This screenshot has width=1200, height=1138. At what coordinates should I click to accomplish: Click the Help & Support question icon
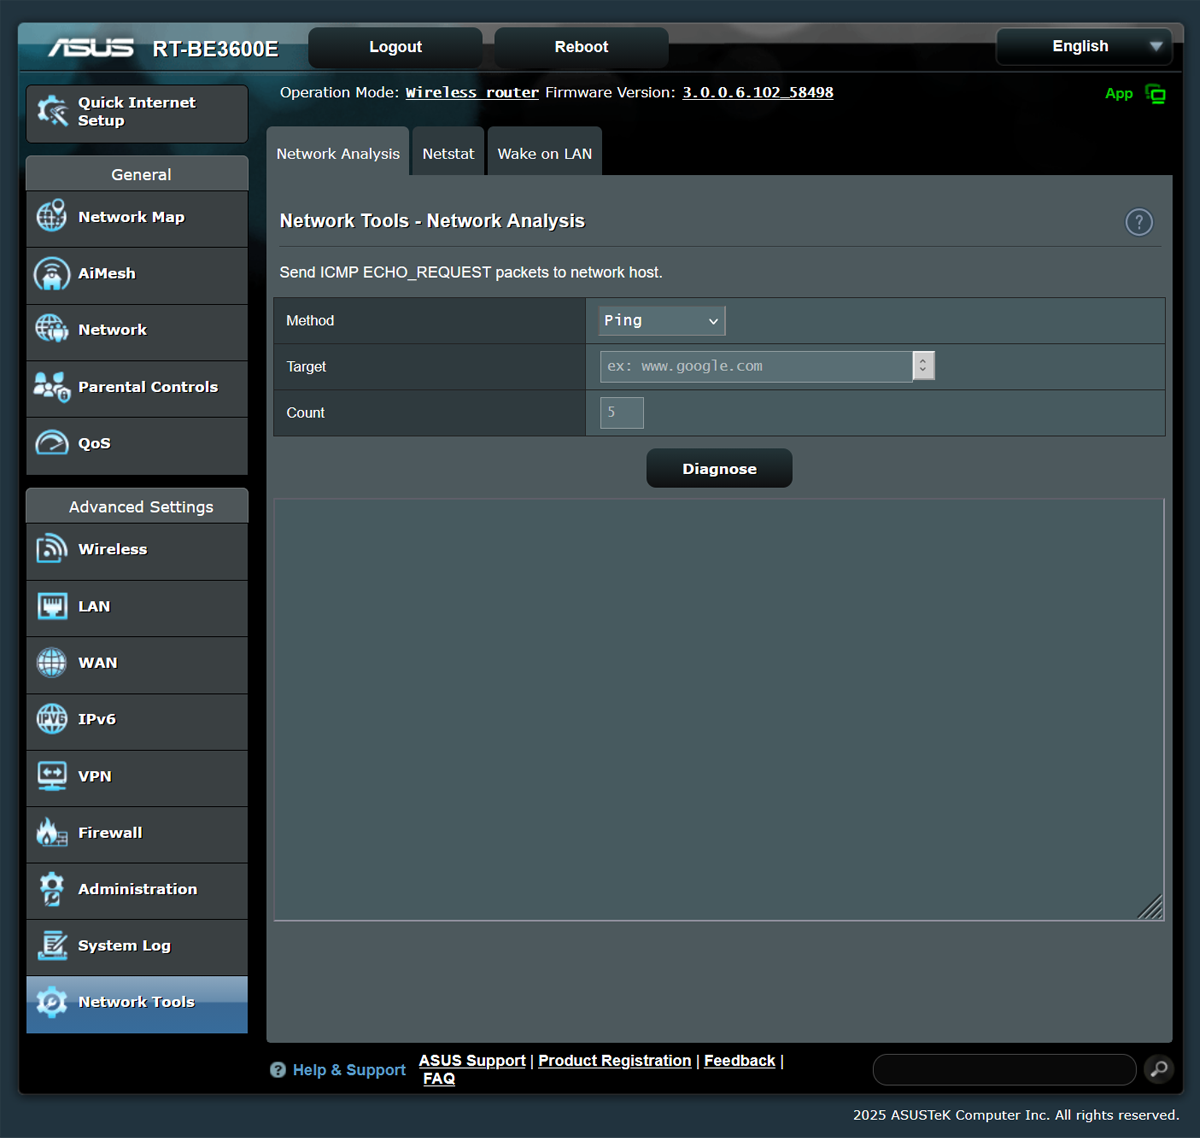tap(278, 1070)
